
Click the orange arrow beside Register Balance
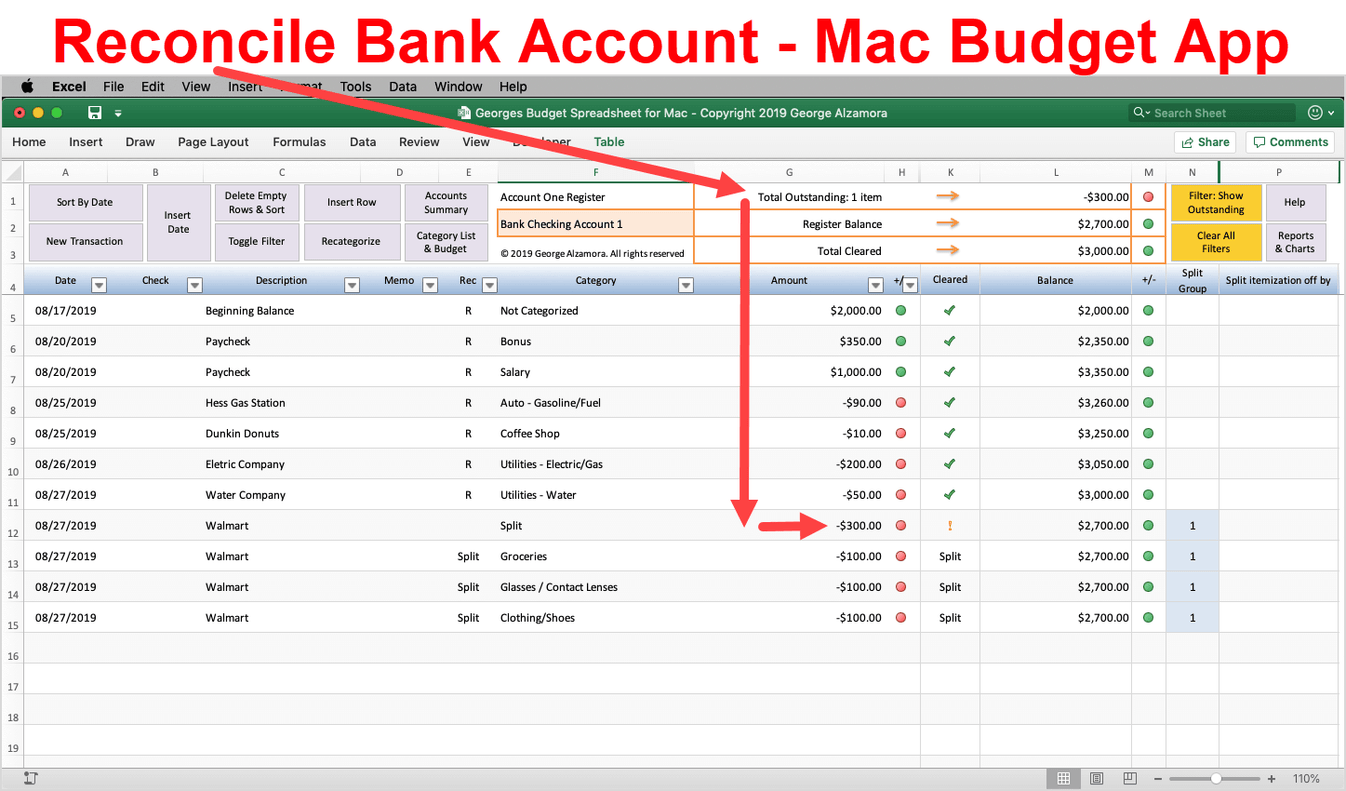948,223
